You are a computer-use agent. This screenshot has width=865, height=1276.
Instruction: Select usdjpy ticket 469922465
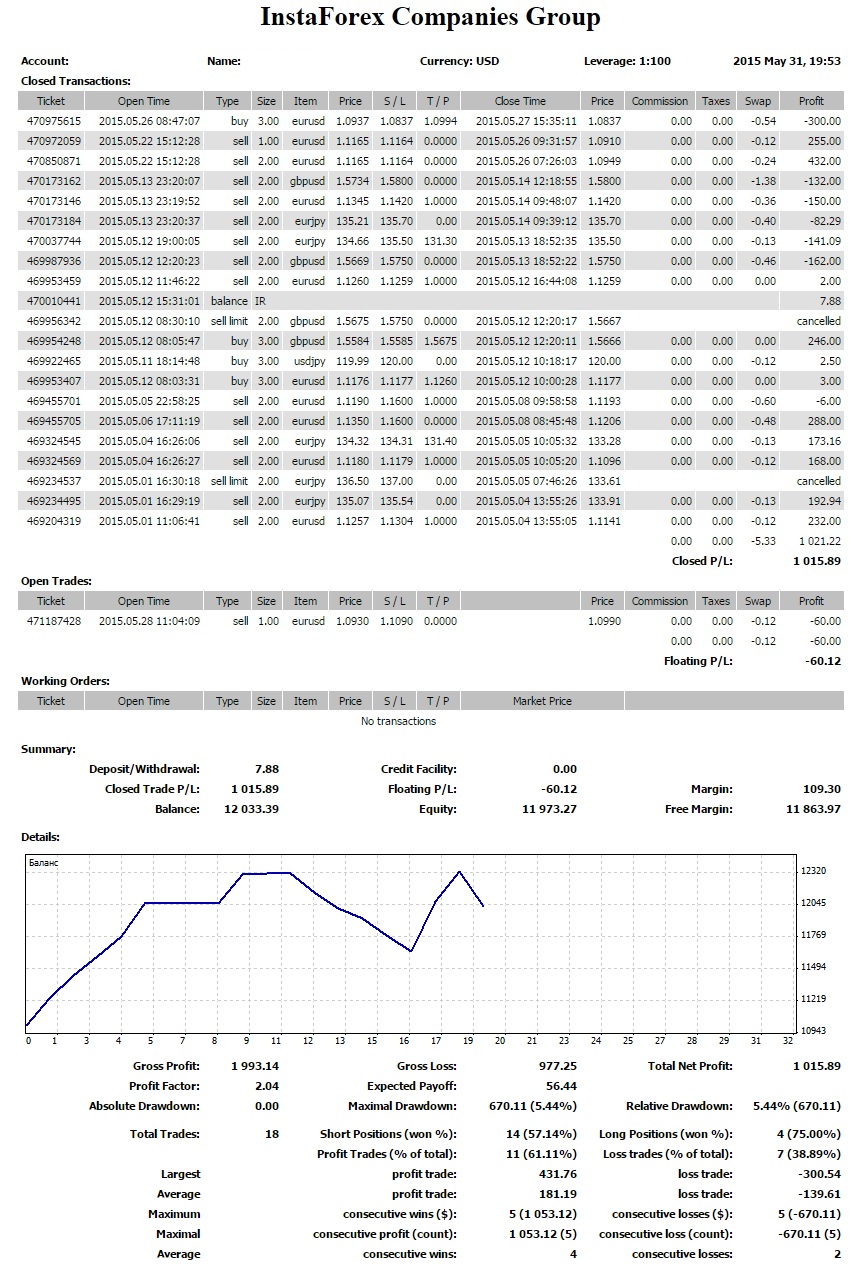54,361
